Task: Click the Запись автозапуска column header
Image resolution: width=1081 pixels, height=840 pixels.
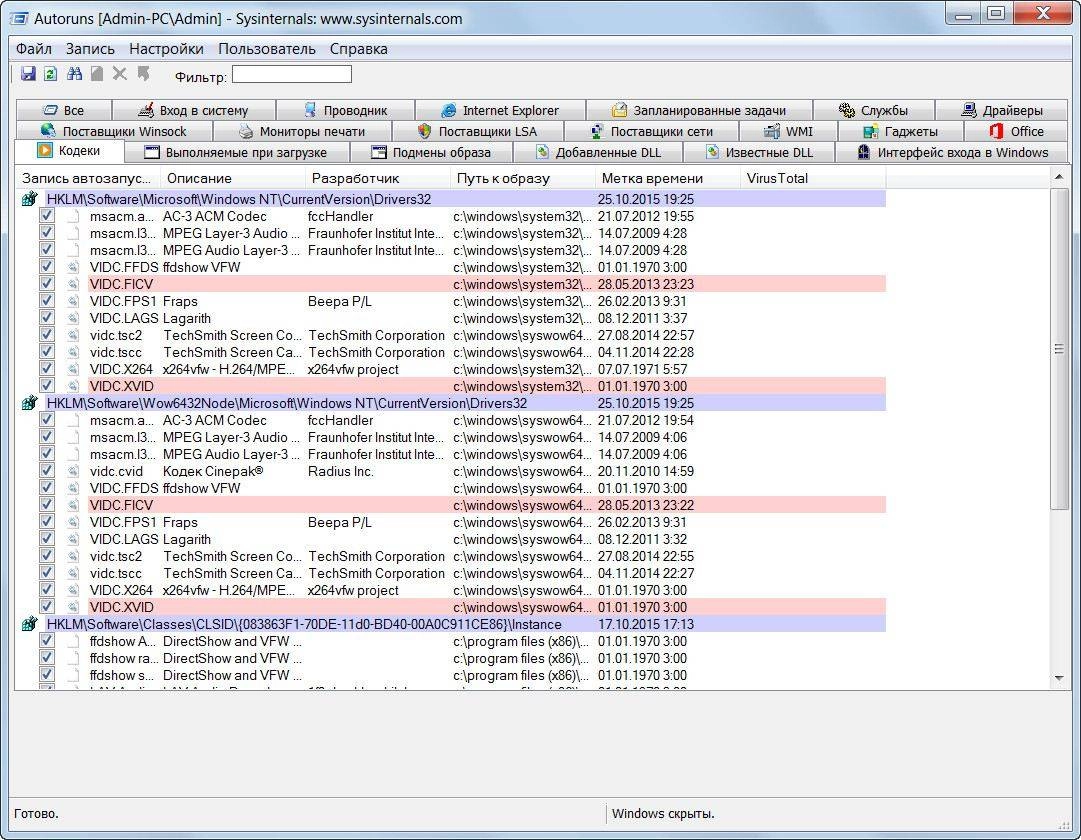Action: [x=88, y=179]
